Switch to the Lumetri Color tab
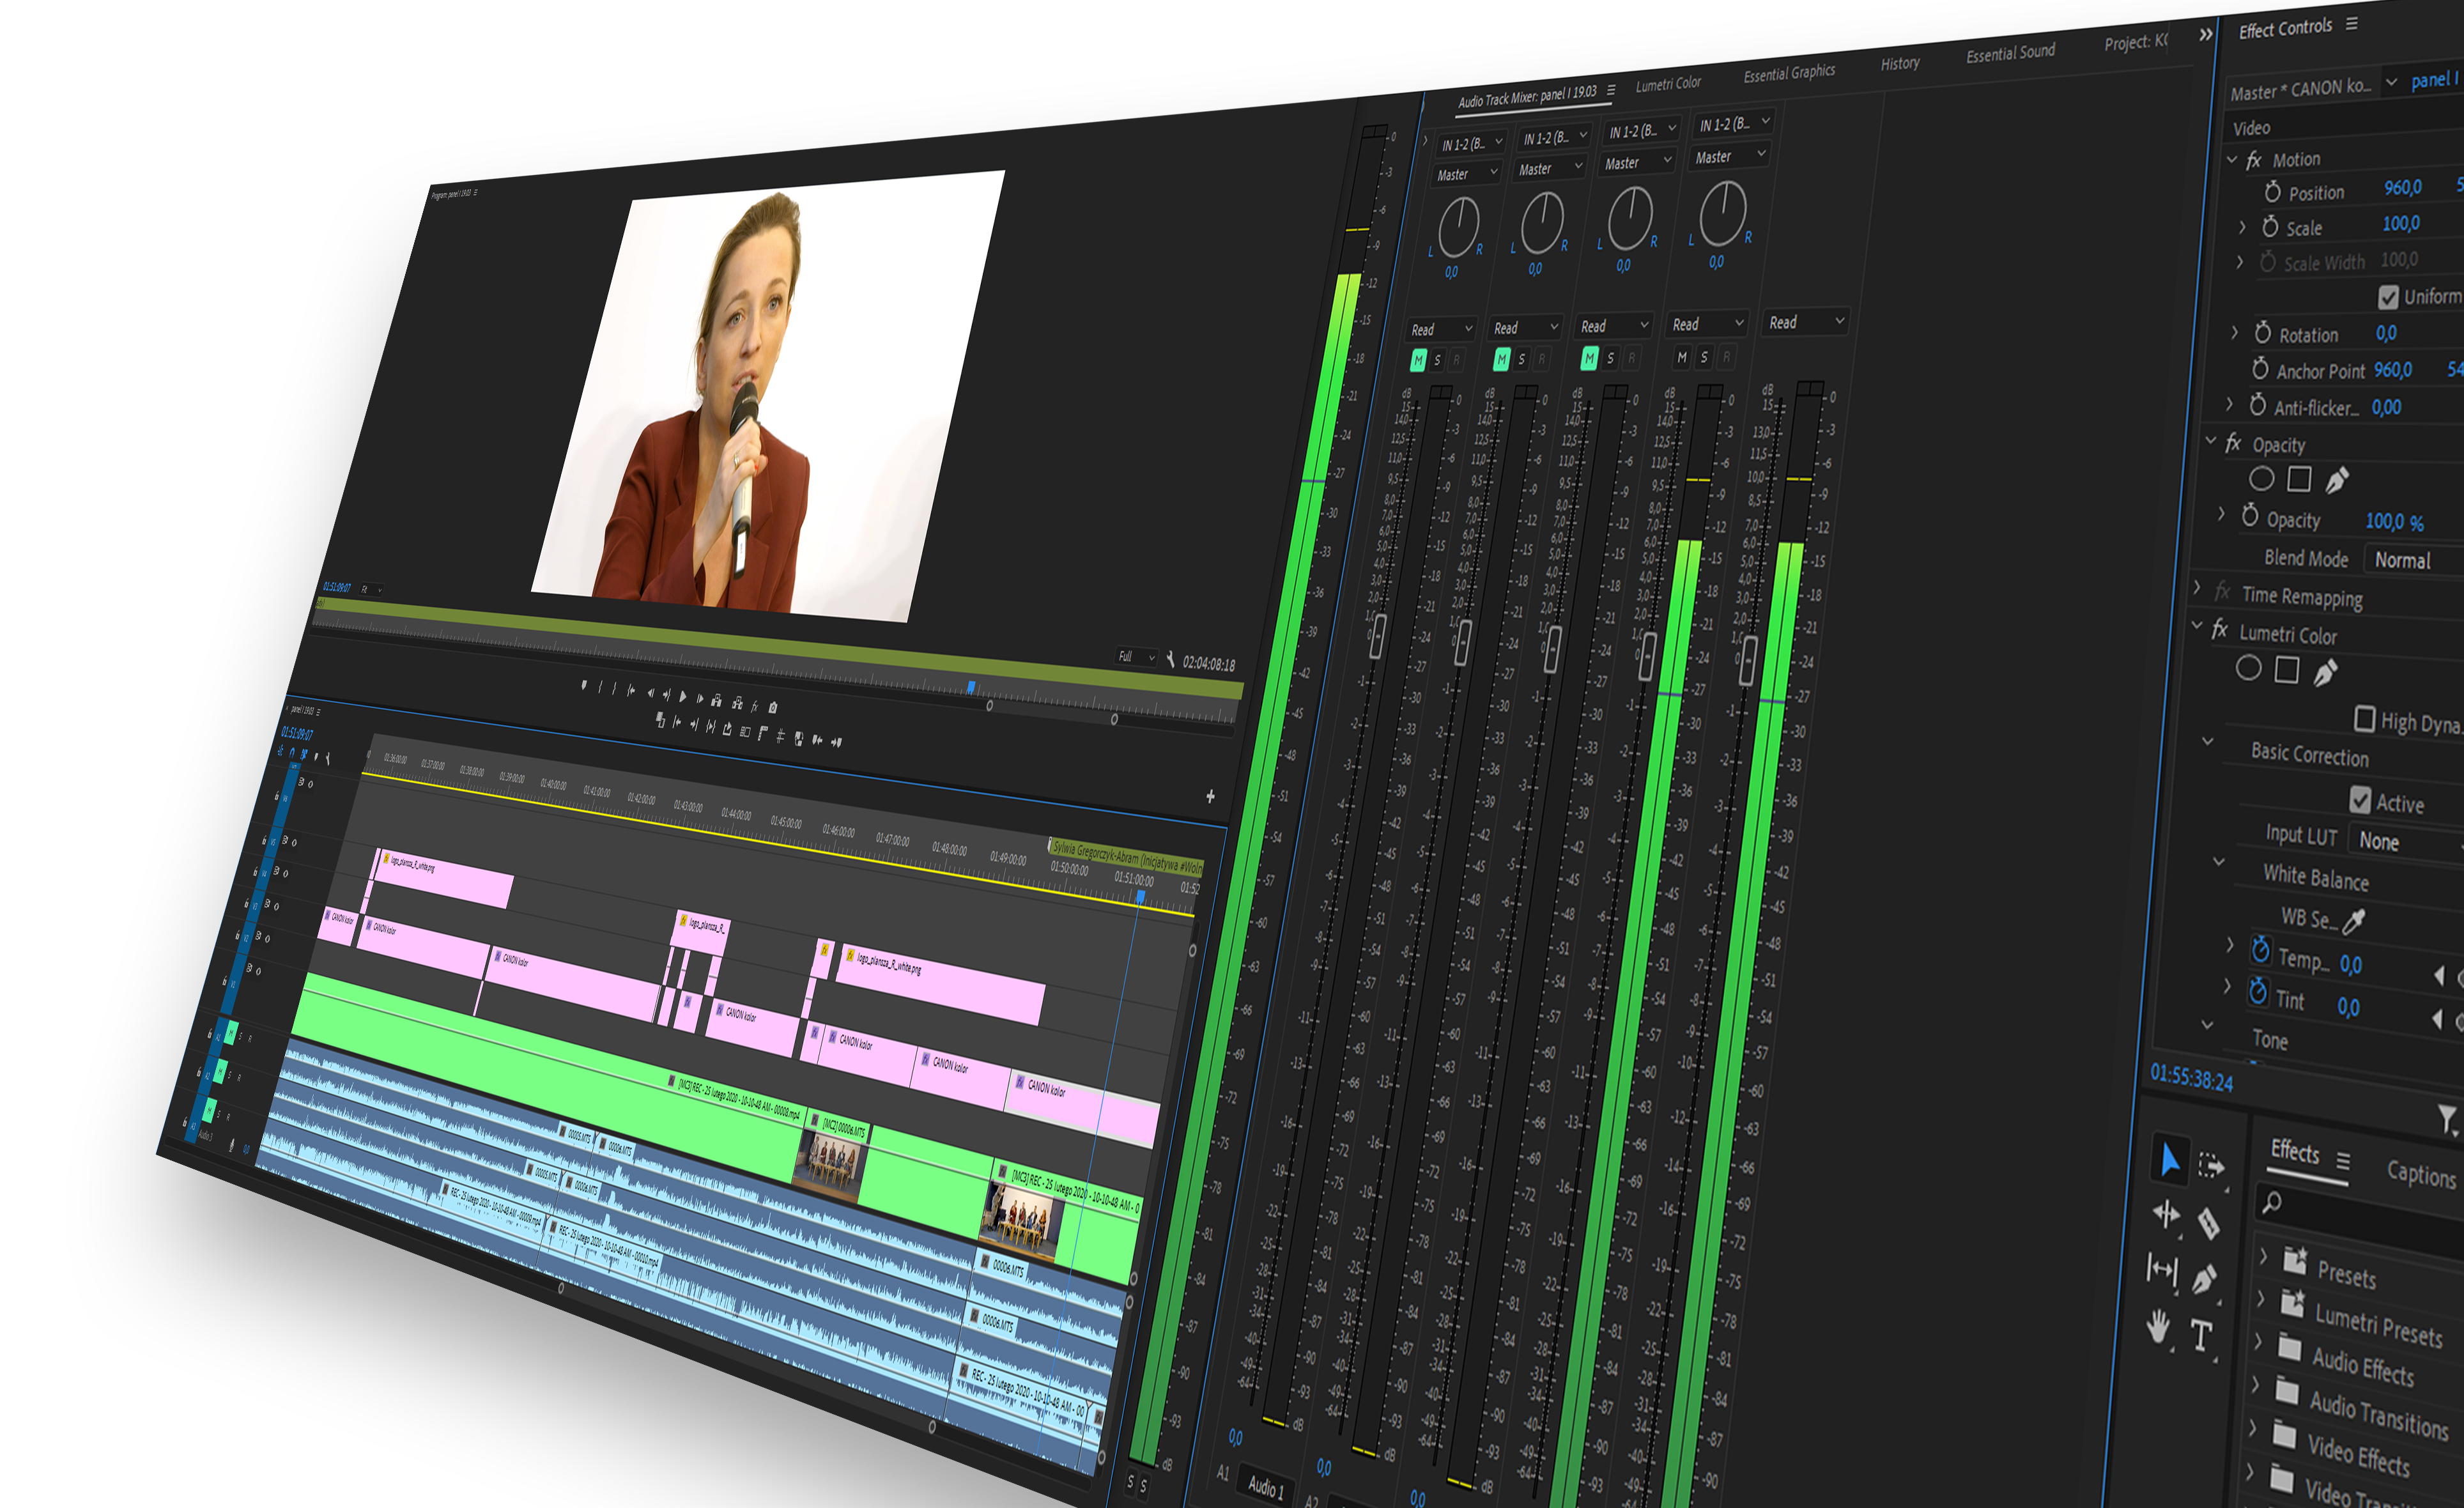The height and width of the screenshot is (1508, 2464). (x=1668, y=84)
